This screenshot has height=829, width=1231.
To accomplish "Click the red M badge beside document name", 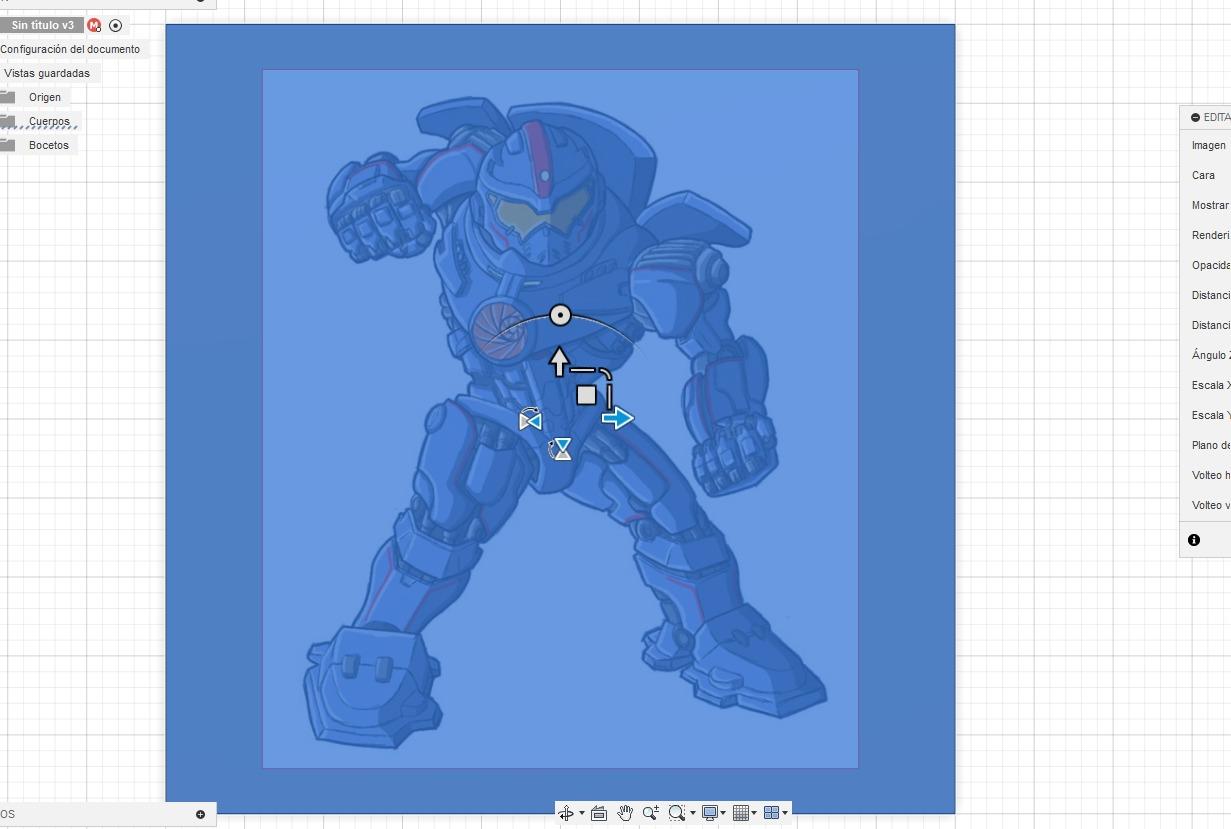I will (x=94, y=25).
